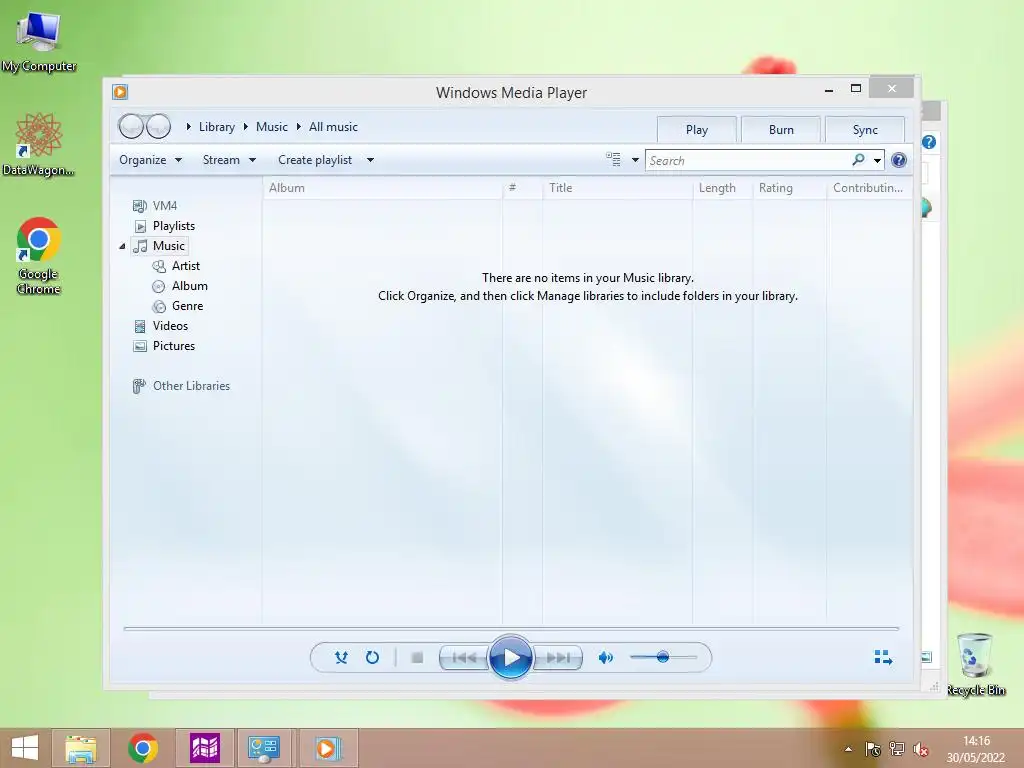Sort by the # column header

(522, 187)
